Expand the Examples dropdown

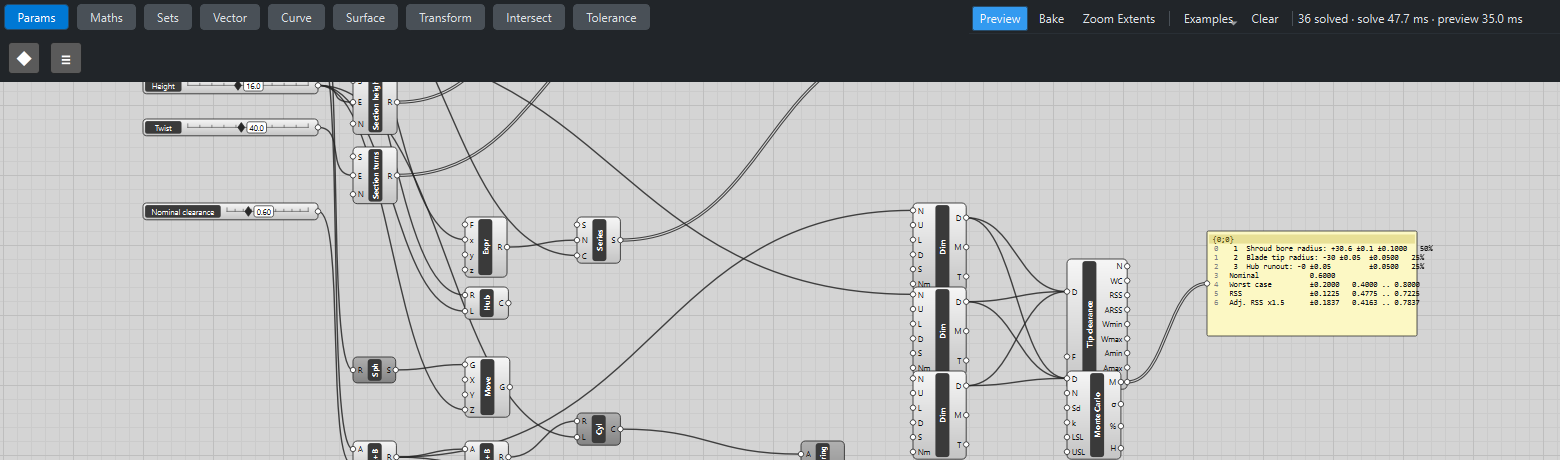1209,19
